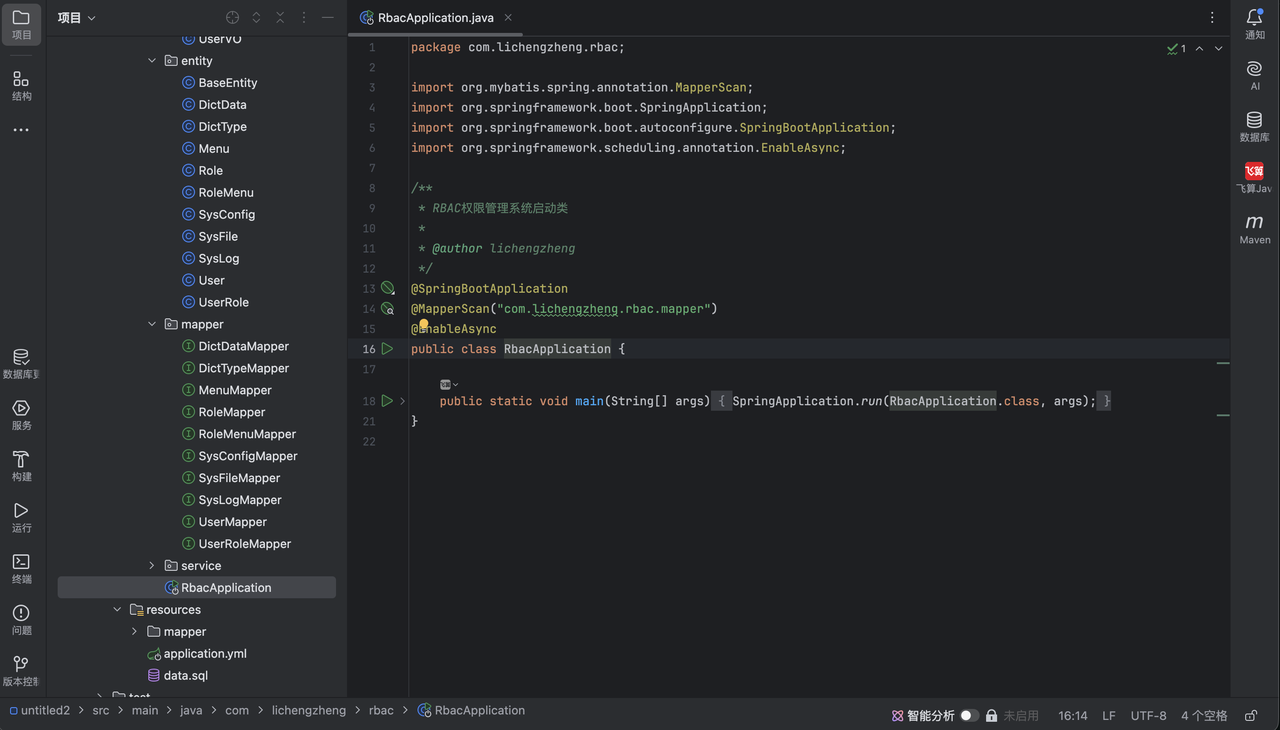Select MenuMapper in the project tree
This screenshot has height=730, width=1280.
pos(227,391)
